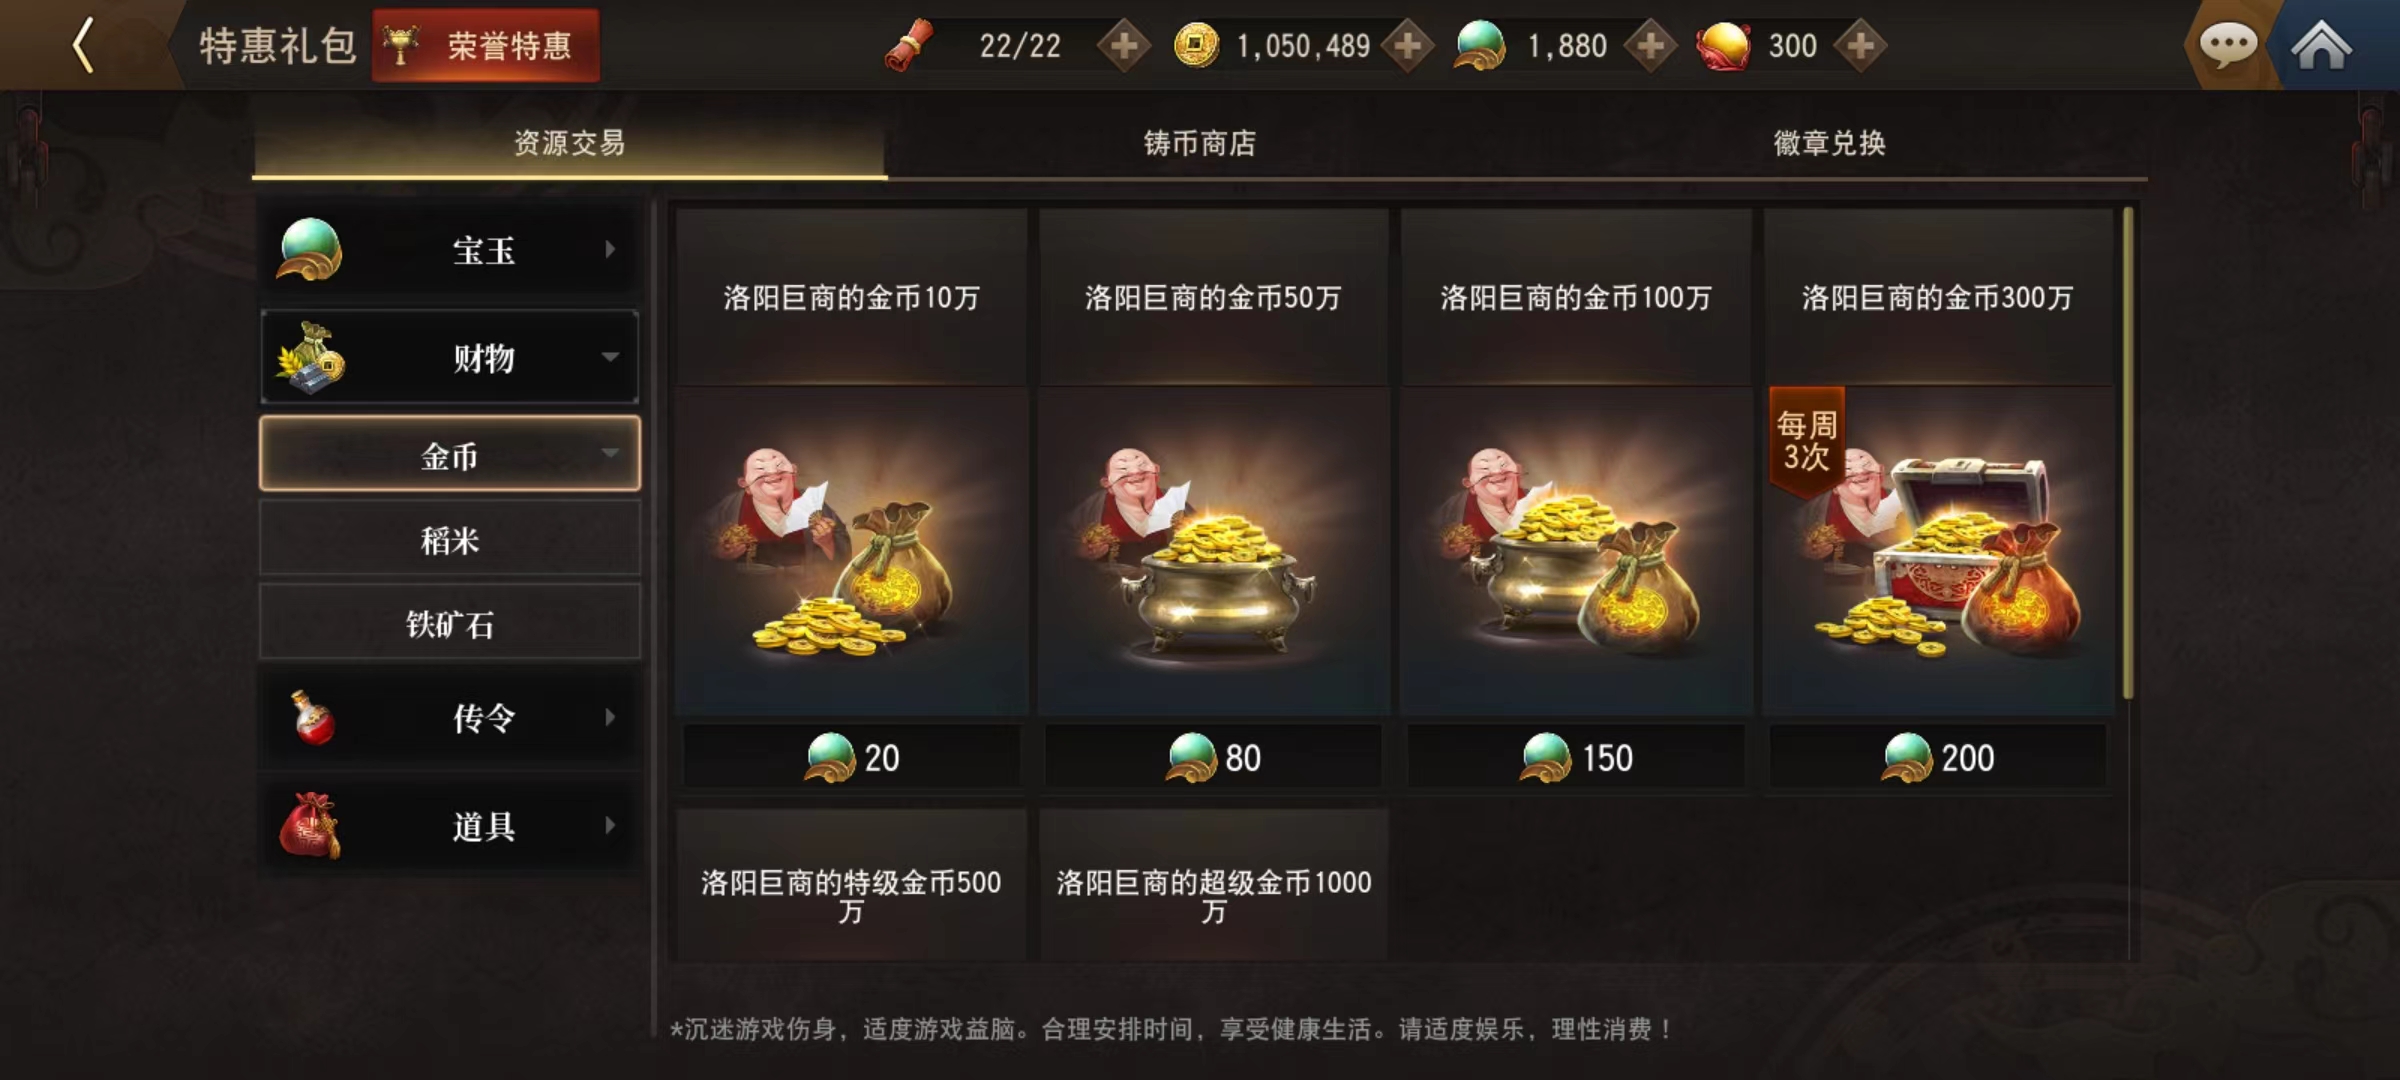Collapse the 财物 category

tap(450, 357)
